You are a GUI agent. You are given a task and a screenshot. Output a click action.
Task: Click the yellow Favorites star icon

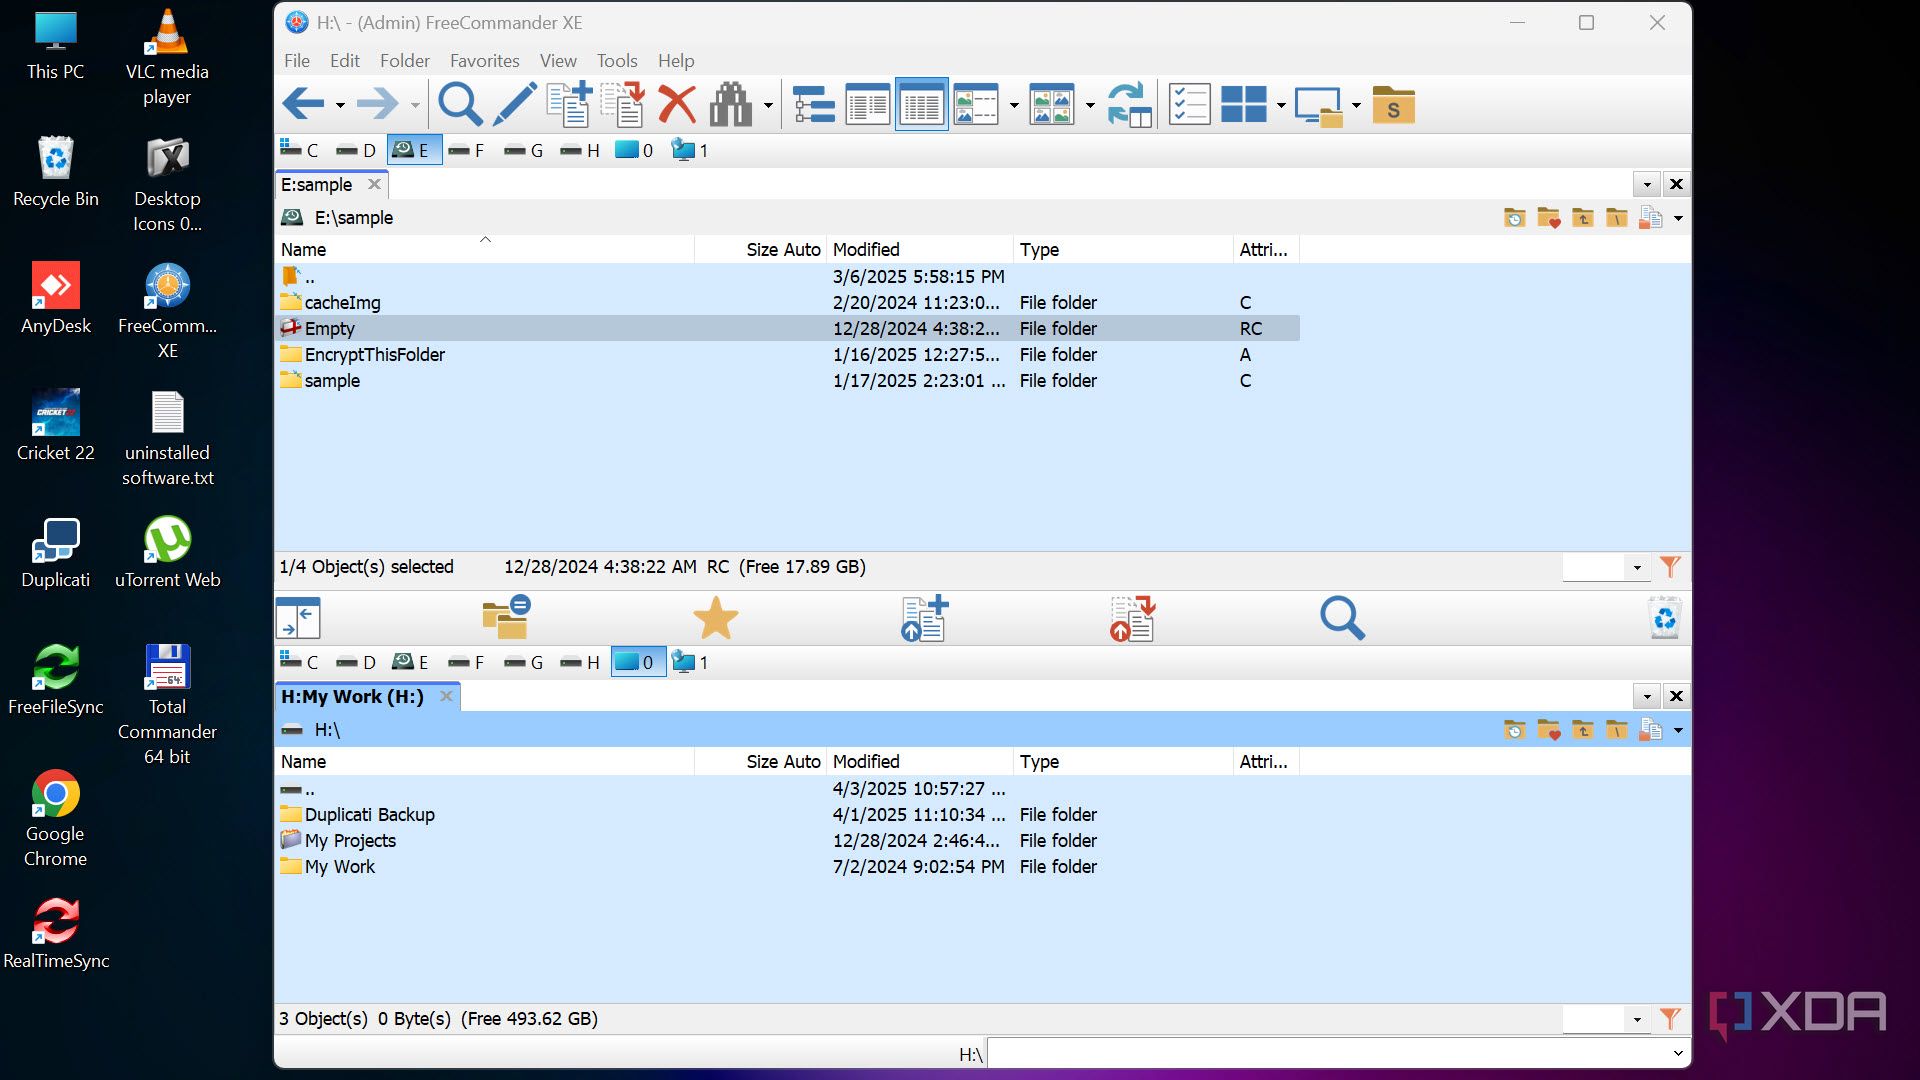[x=716, y=618]
